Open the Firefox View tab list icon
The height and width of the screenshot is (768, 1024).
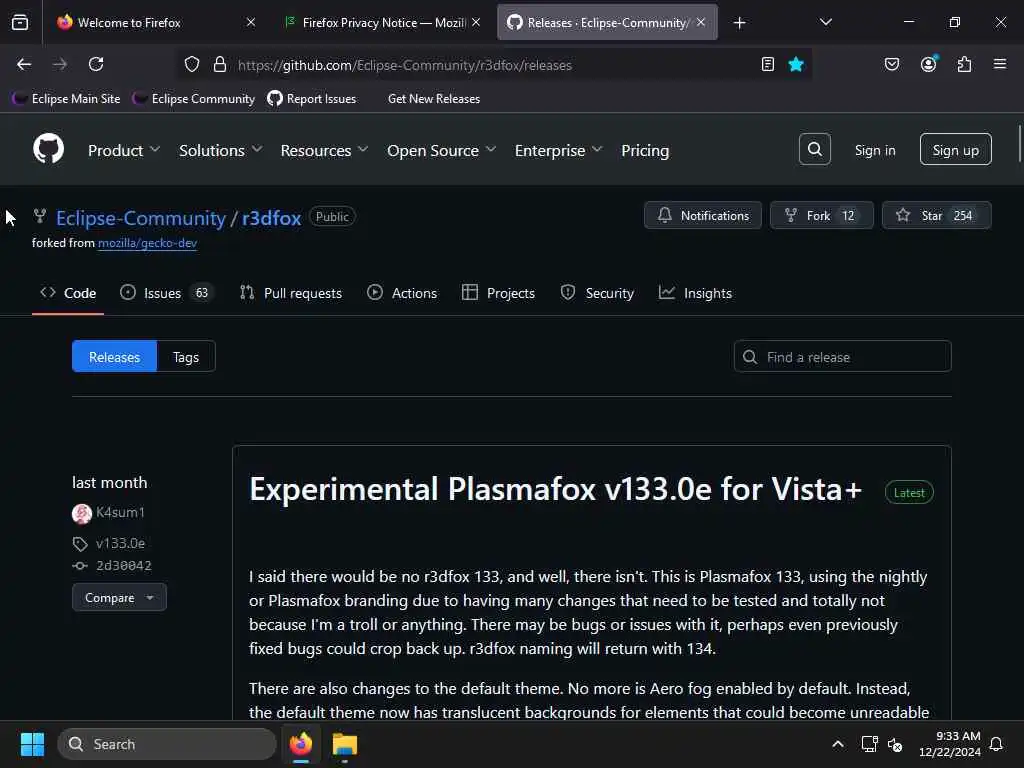pos(20,23)
